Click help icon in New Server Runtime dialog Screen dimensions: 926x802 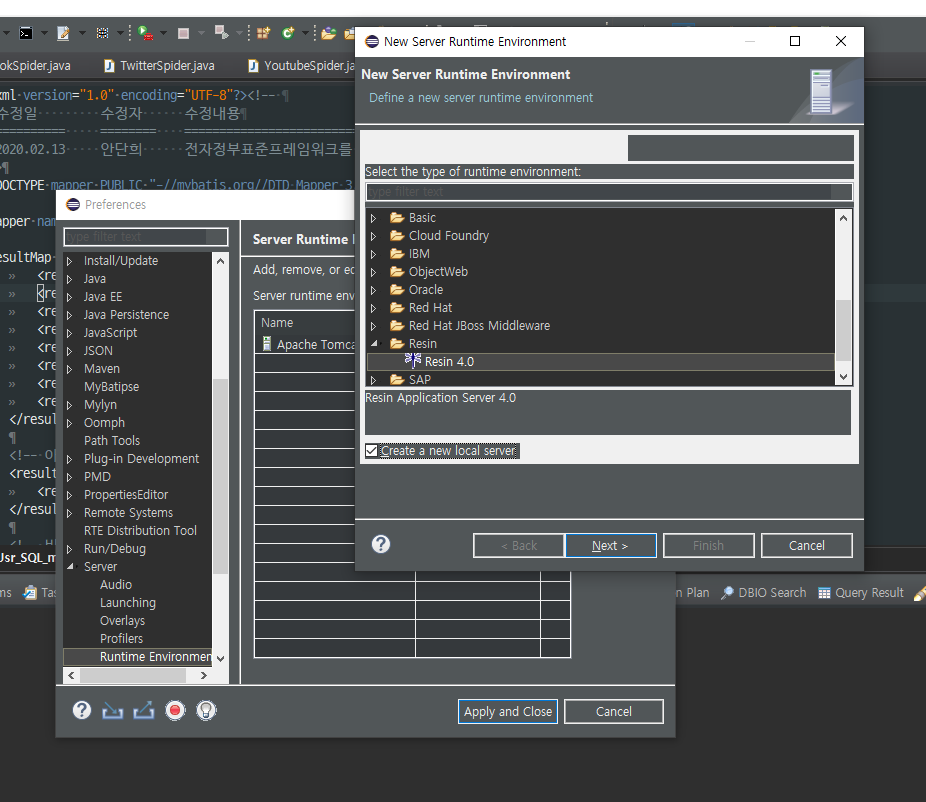coord(381,544)
